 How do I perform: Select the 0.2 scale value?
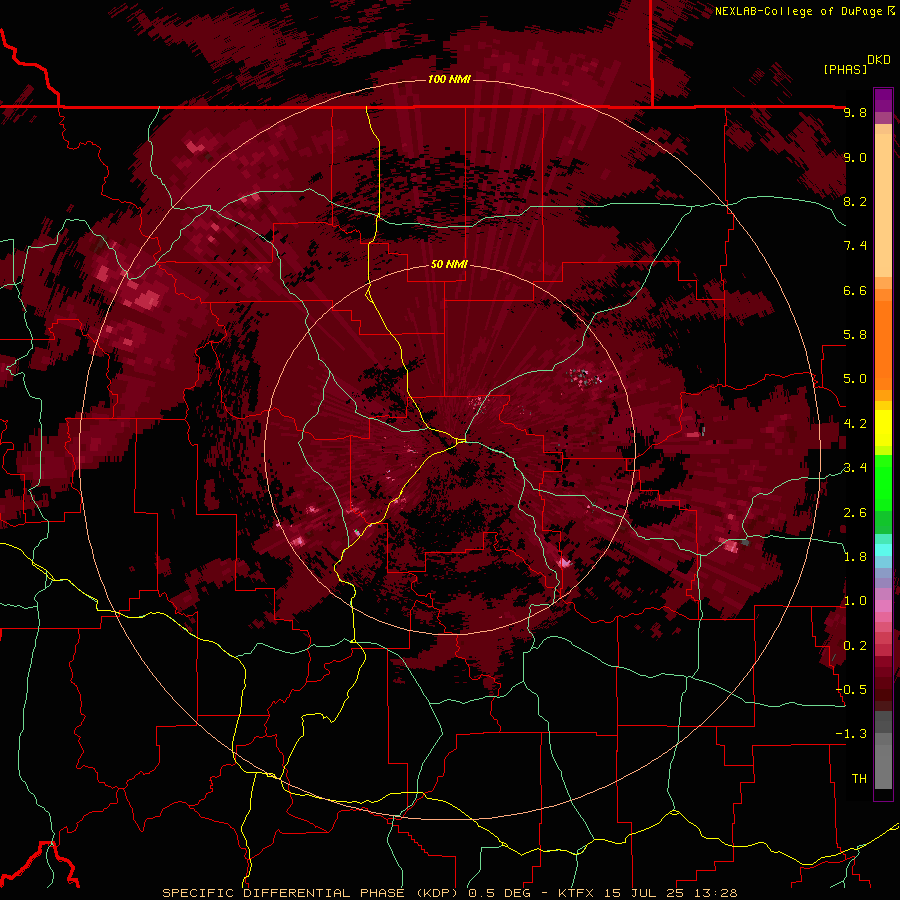(855, 646)
